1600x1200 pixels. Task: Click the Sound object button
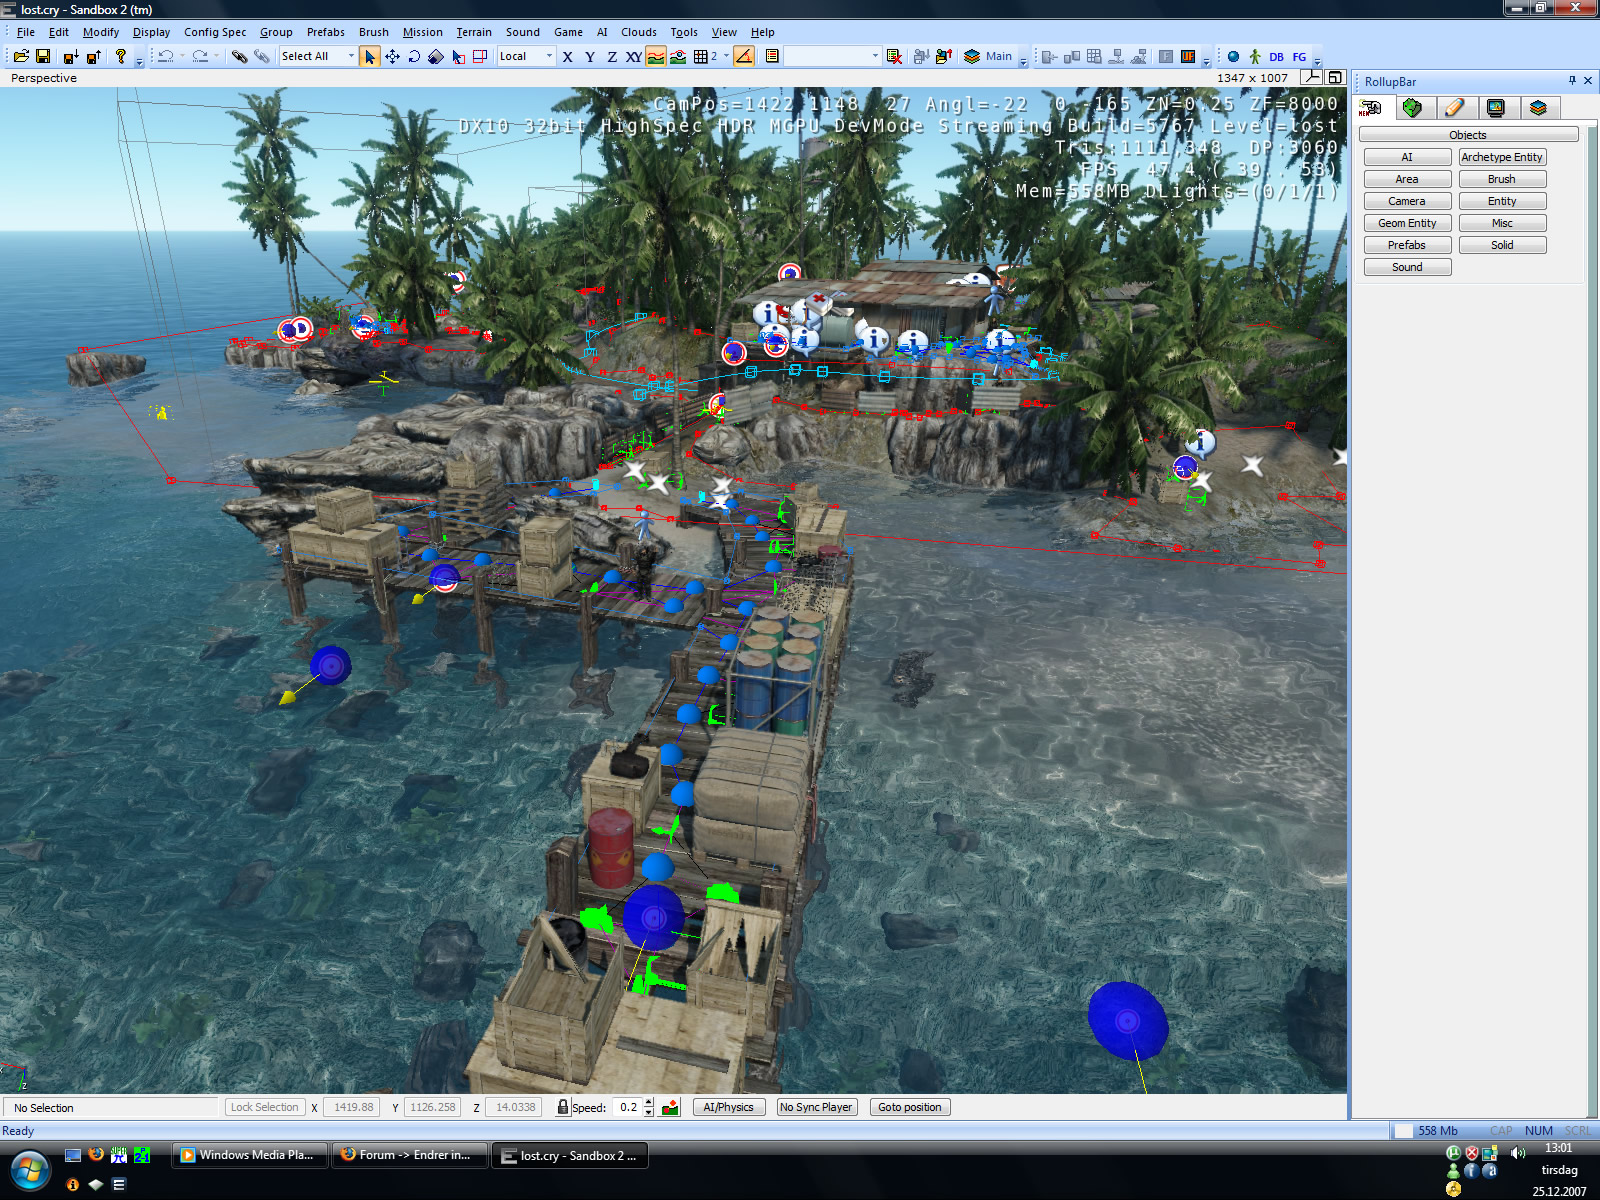(x=1407, y=267)
